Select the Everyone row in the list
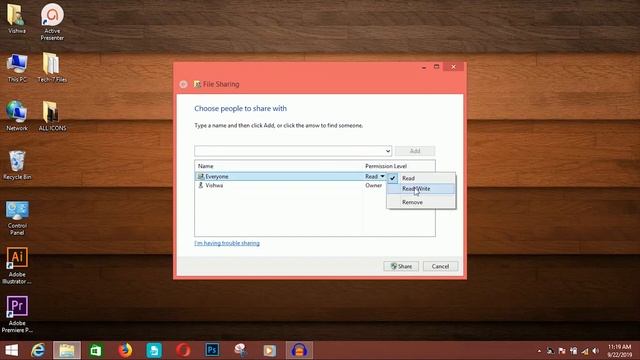 (291, 176)
